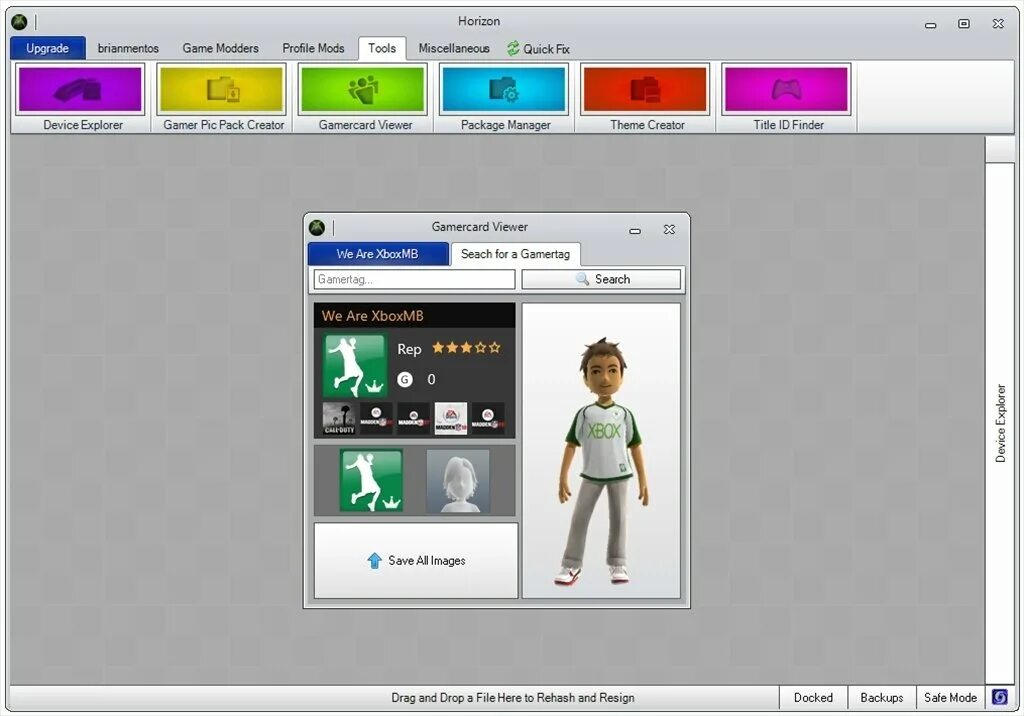Maximize the Horizon main window
1024x716 pixels.
963,24
